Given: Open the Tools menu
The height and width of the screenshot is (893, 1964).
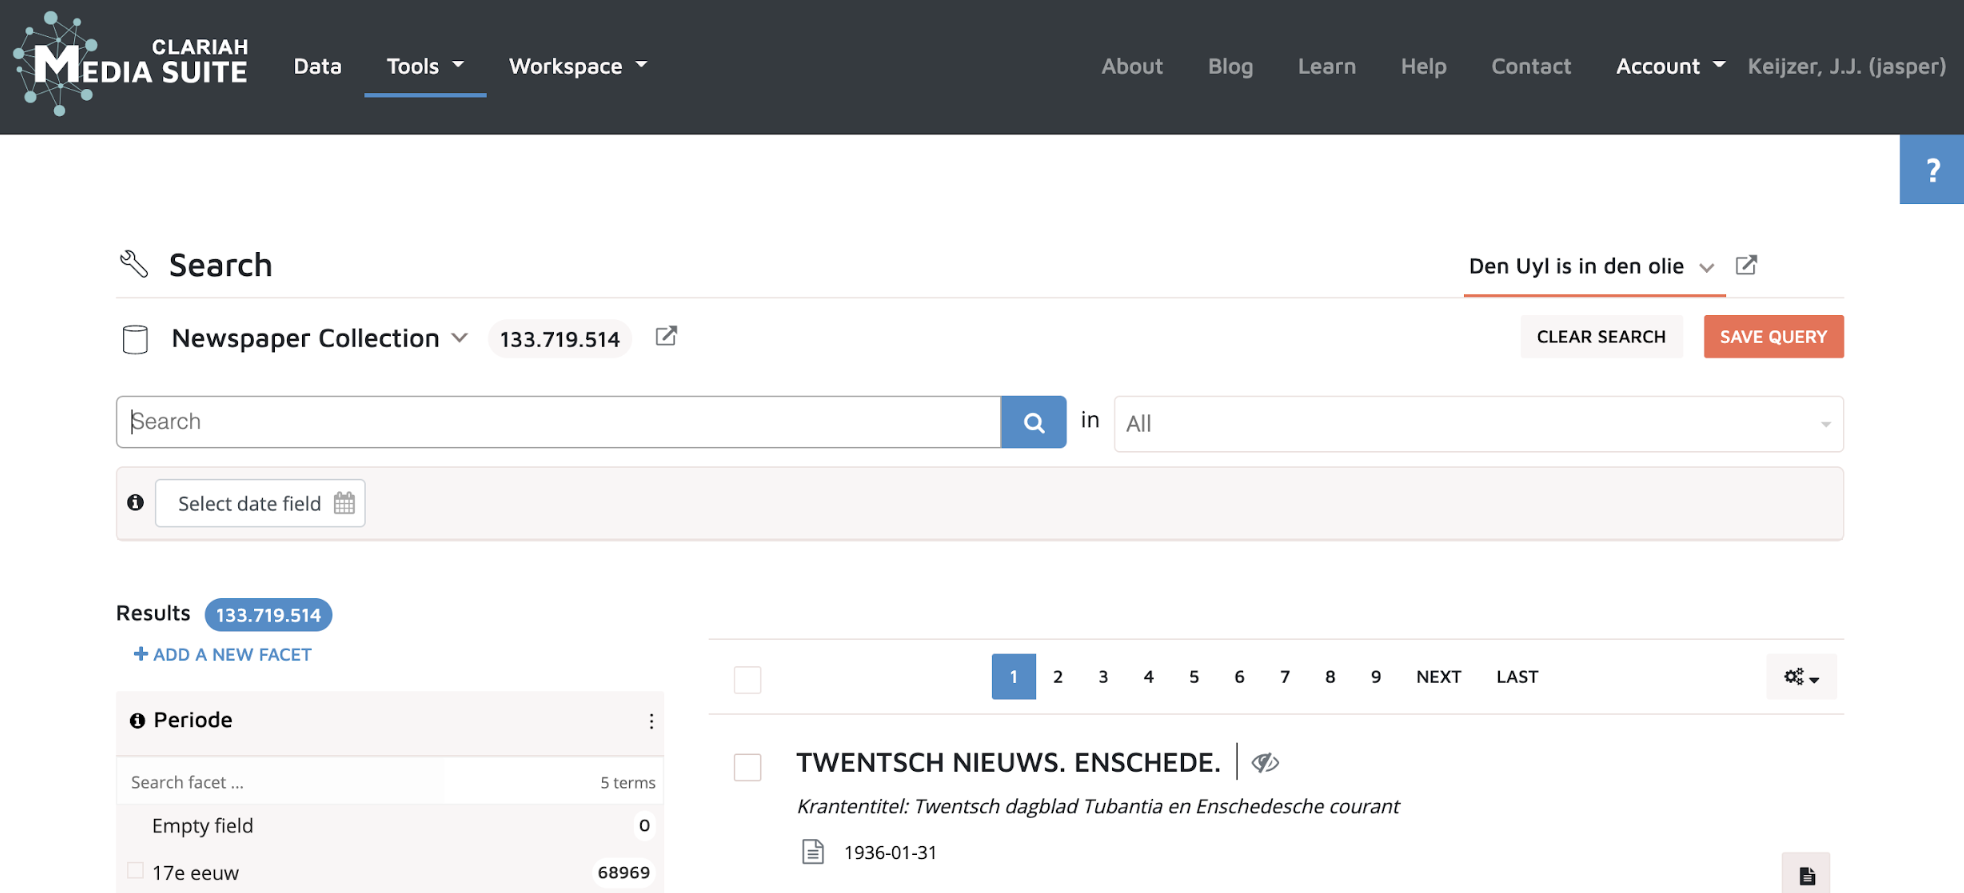Looking at the screenshot, I should (x=425, y=66).
